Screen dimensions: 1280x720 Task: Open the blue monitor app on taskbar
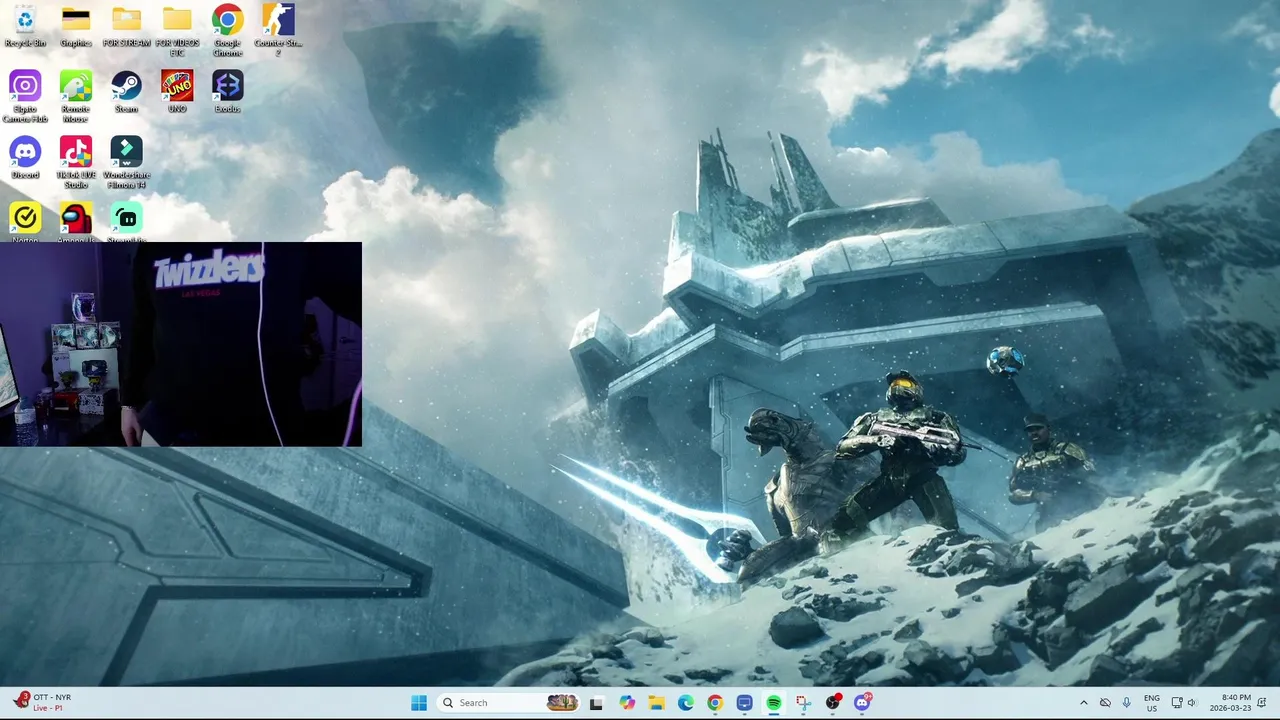pos(744,703)
